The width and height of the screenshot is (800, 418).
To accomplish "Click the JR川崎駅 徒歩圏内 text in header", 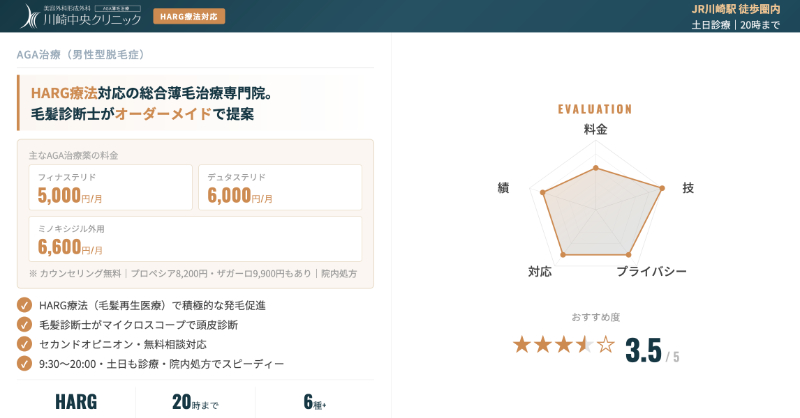I will coord(735,8).
